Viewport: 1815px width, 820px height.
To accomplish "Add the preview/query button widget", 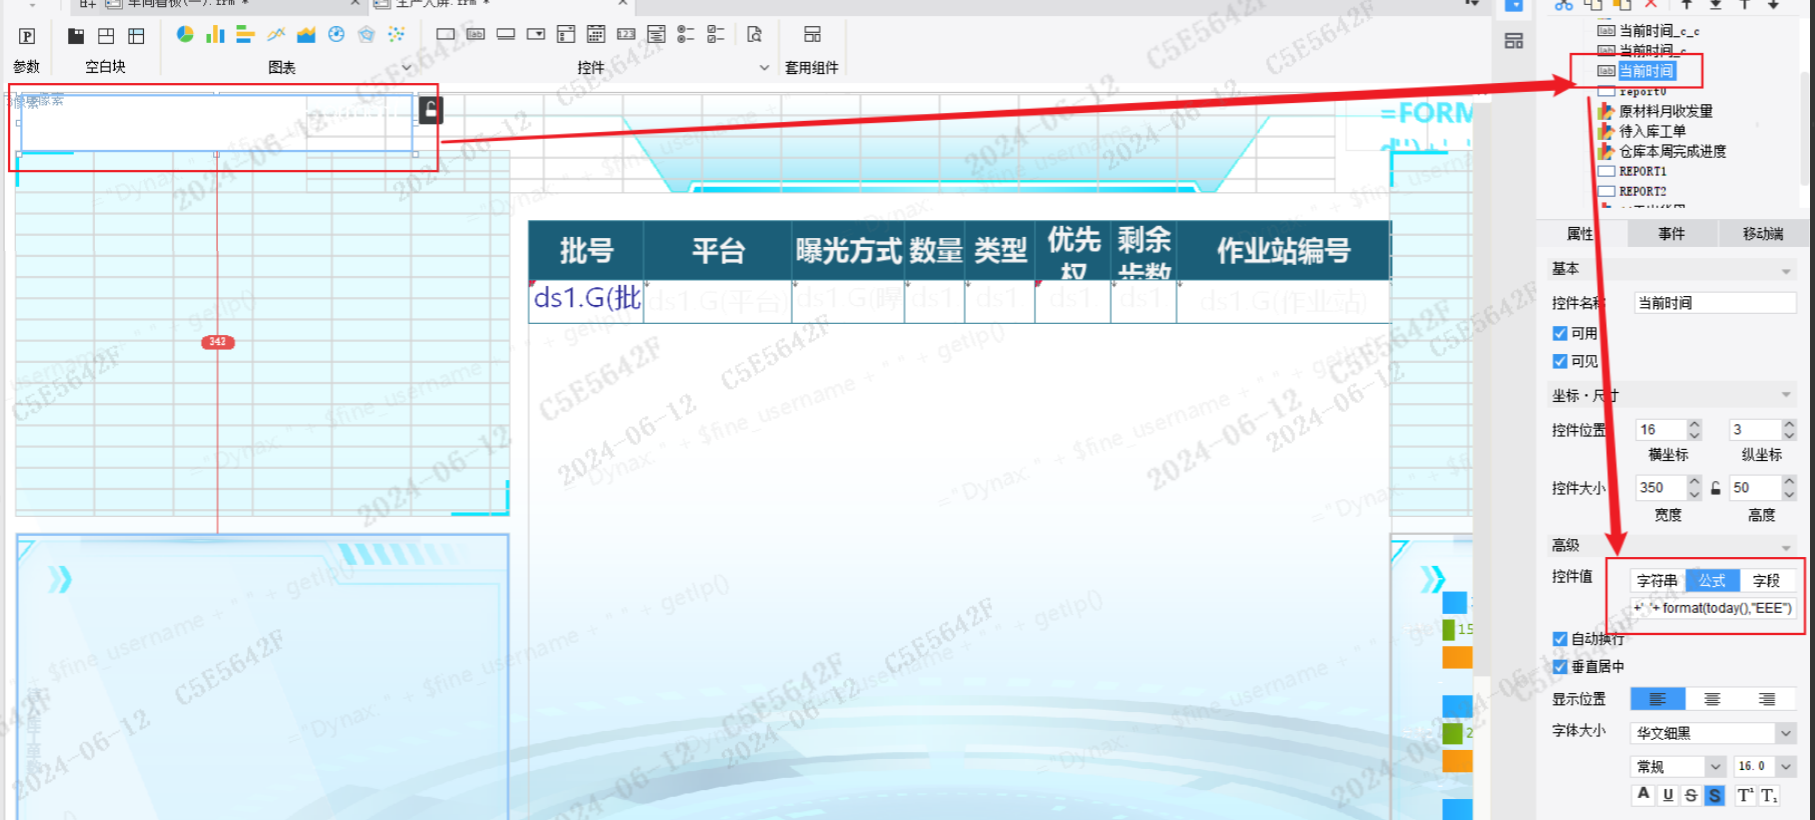I will [755, 35].
